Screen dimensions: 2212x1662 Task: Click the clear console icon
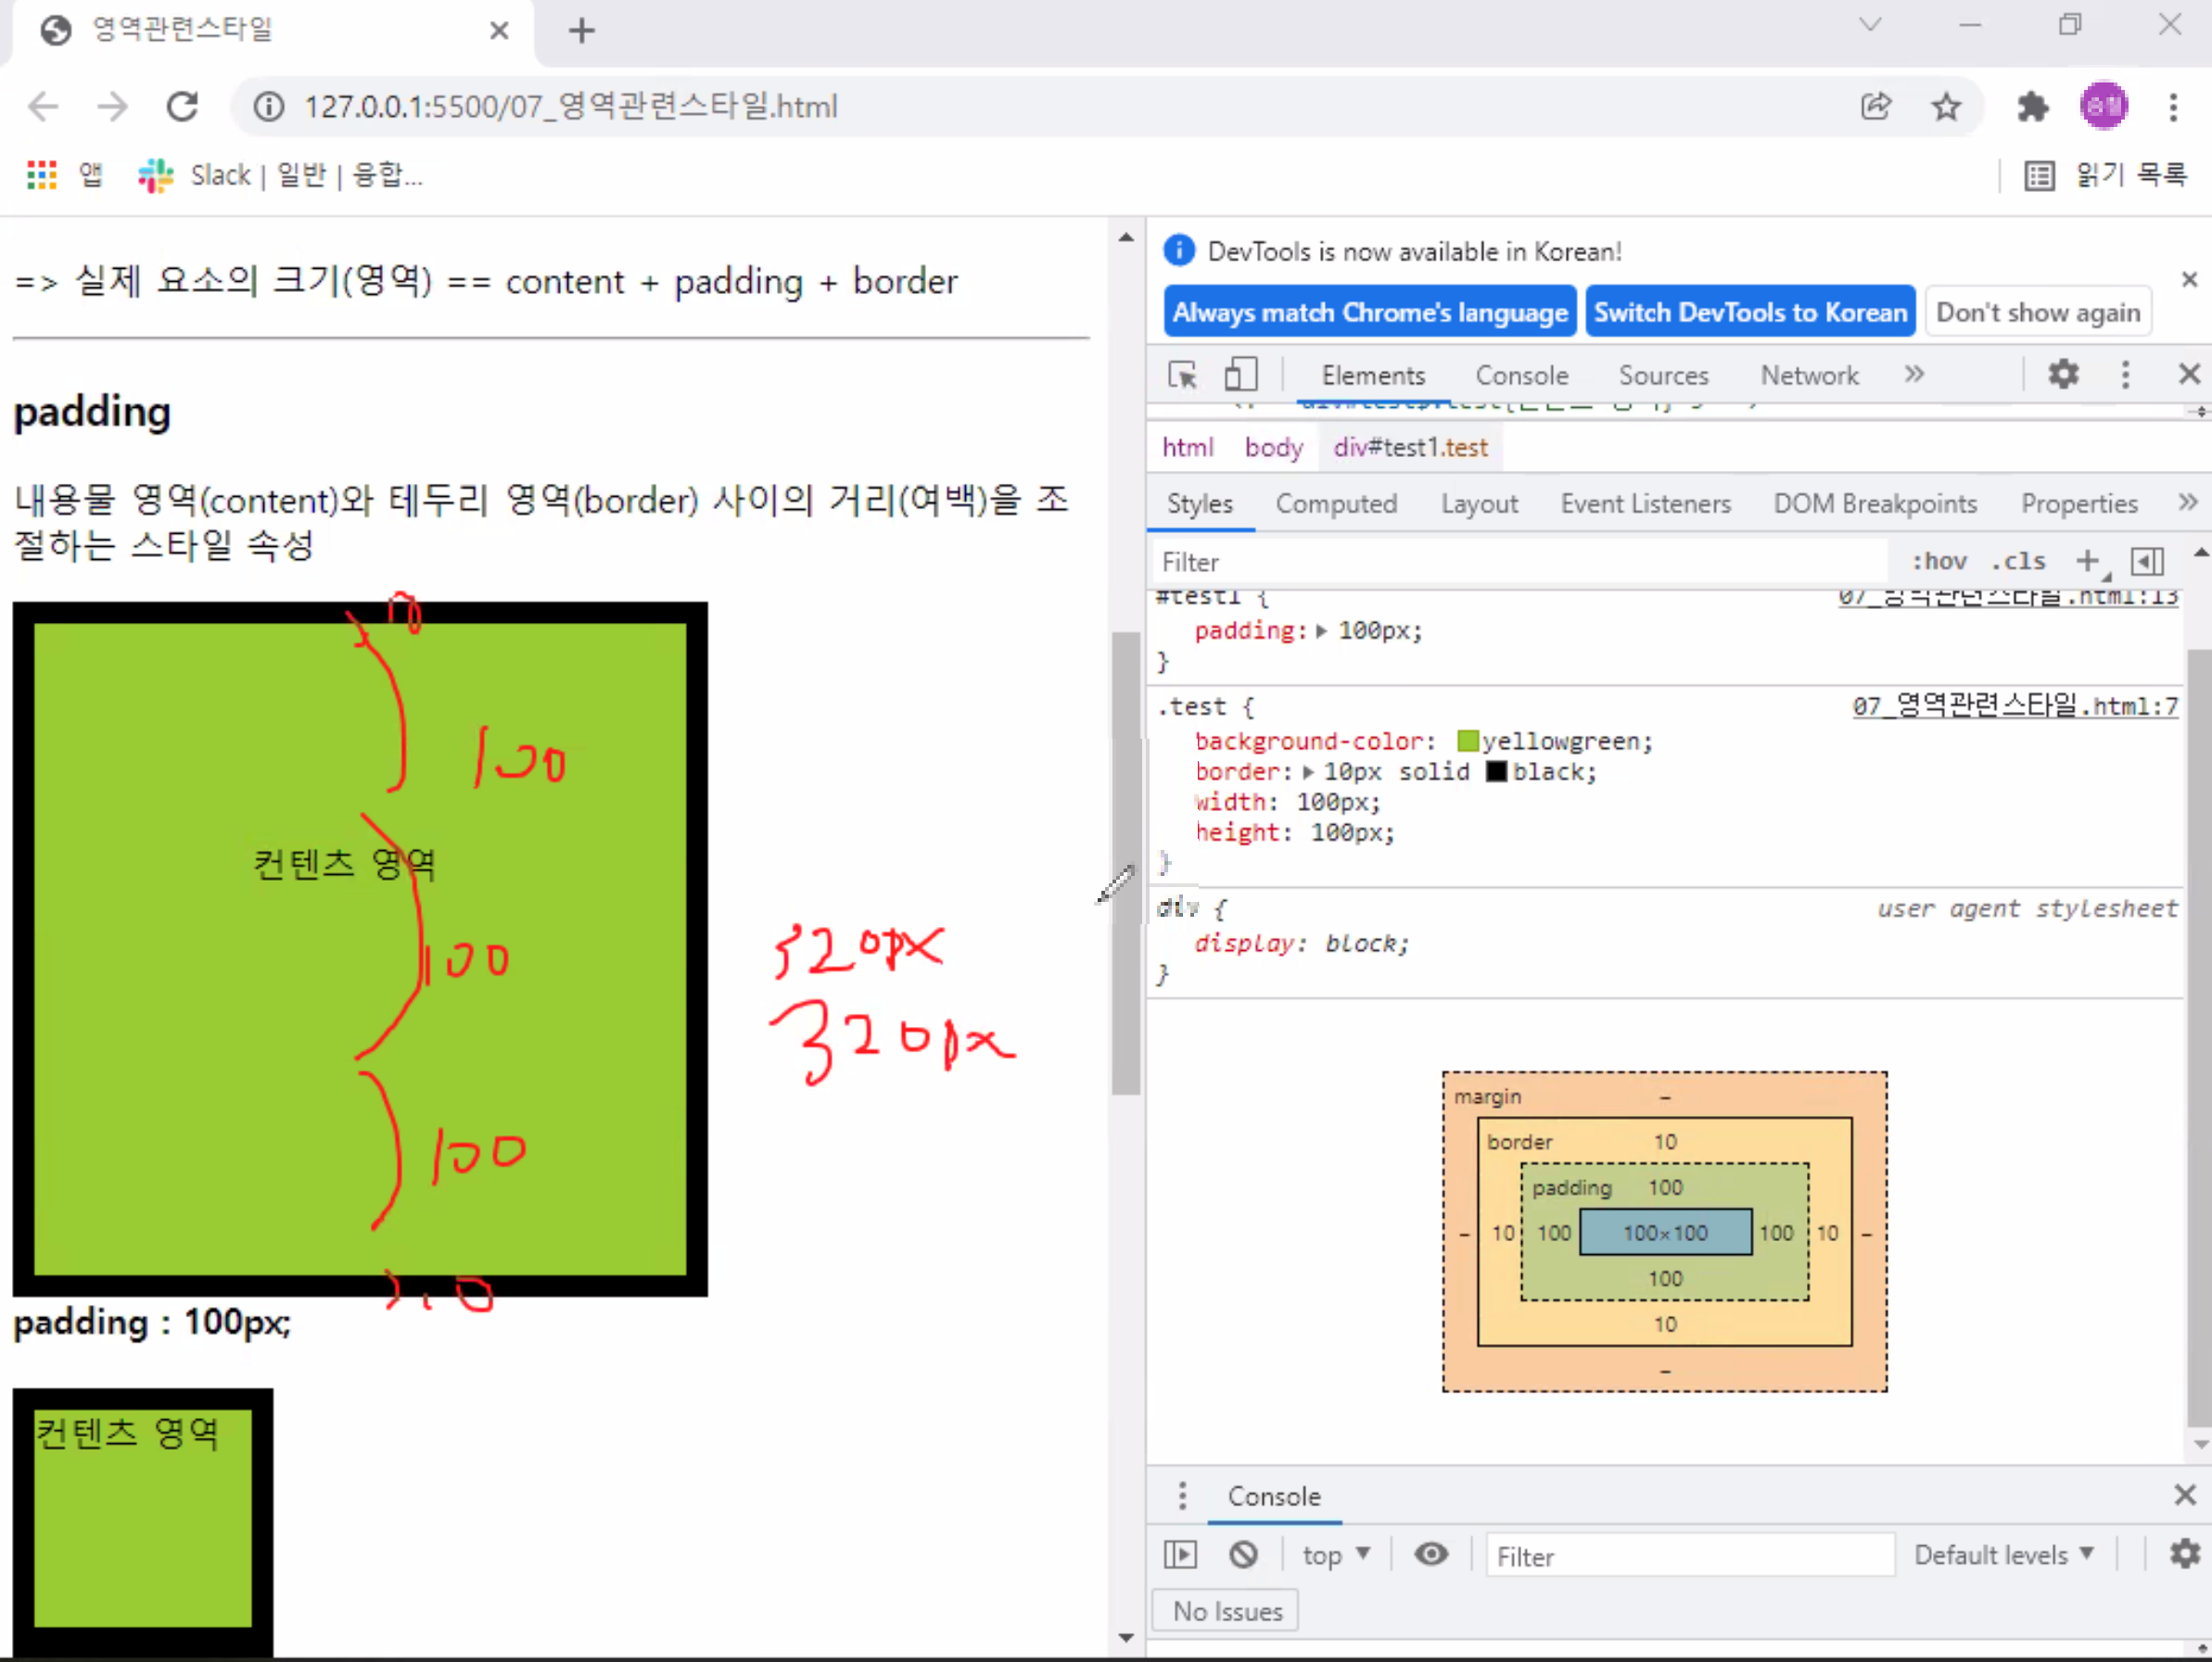coord(1243,1554)
